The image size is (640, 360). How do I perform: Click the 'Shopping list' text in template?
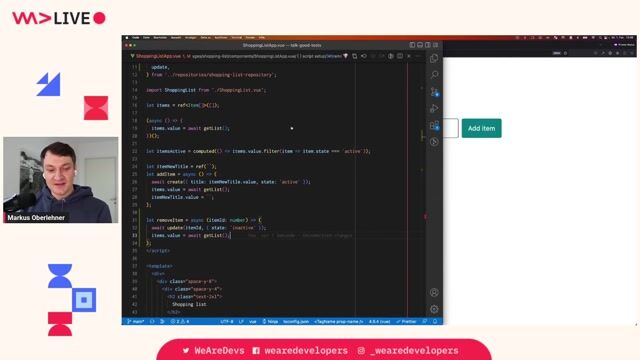189,304
